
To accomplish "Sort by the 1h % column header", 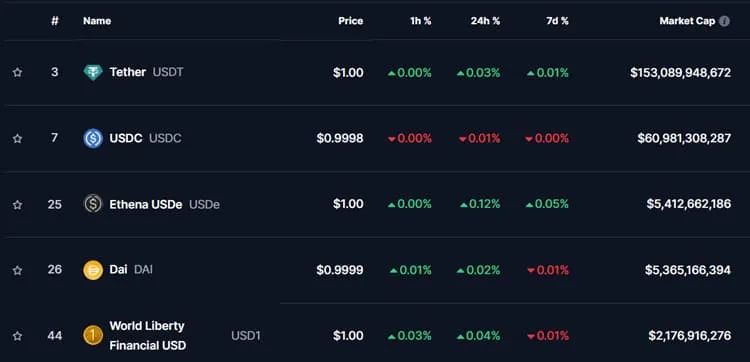I will (420, 21).
